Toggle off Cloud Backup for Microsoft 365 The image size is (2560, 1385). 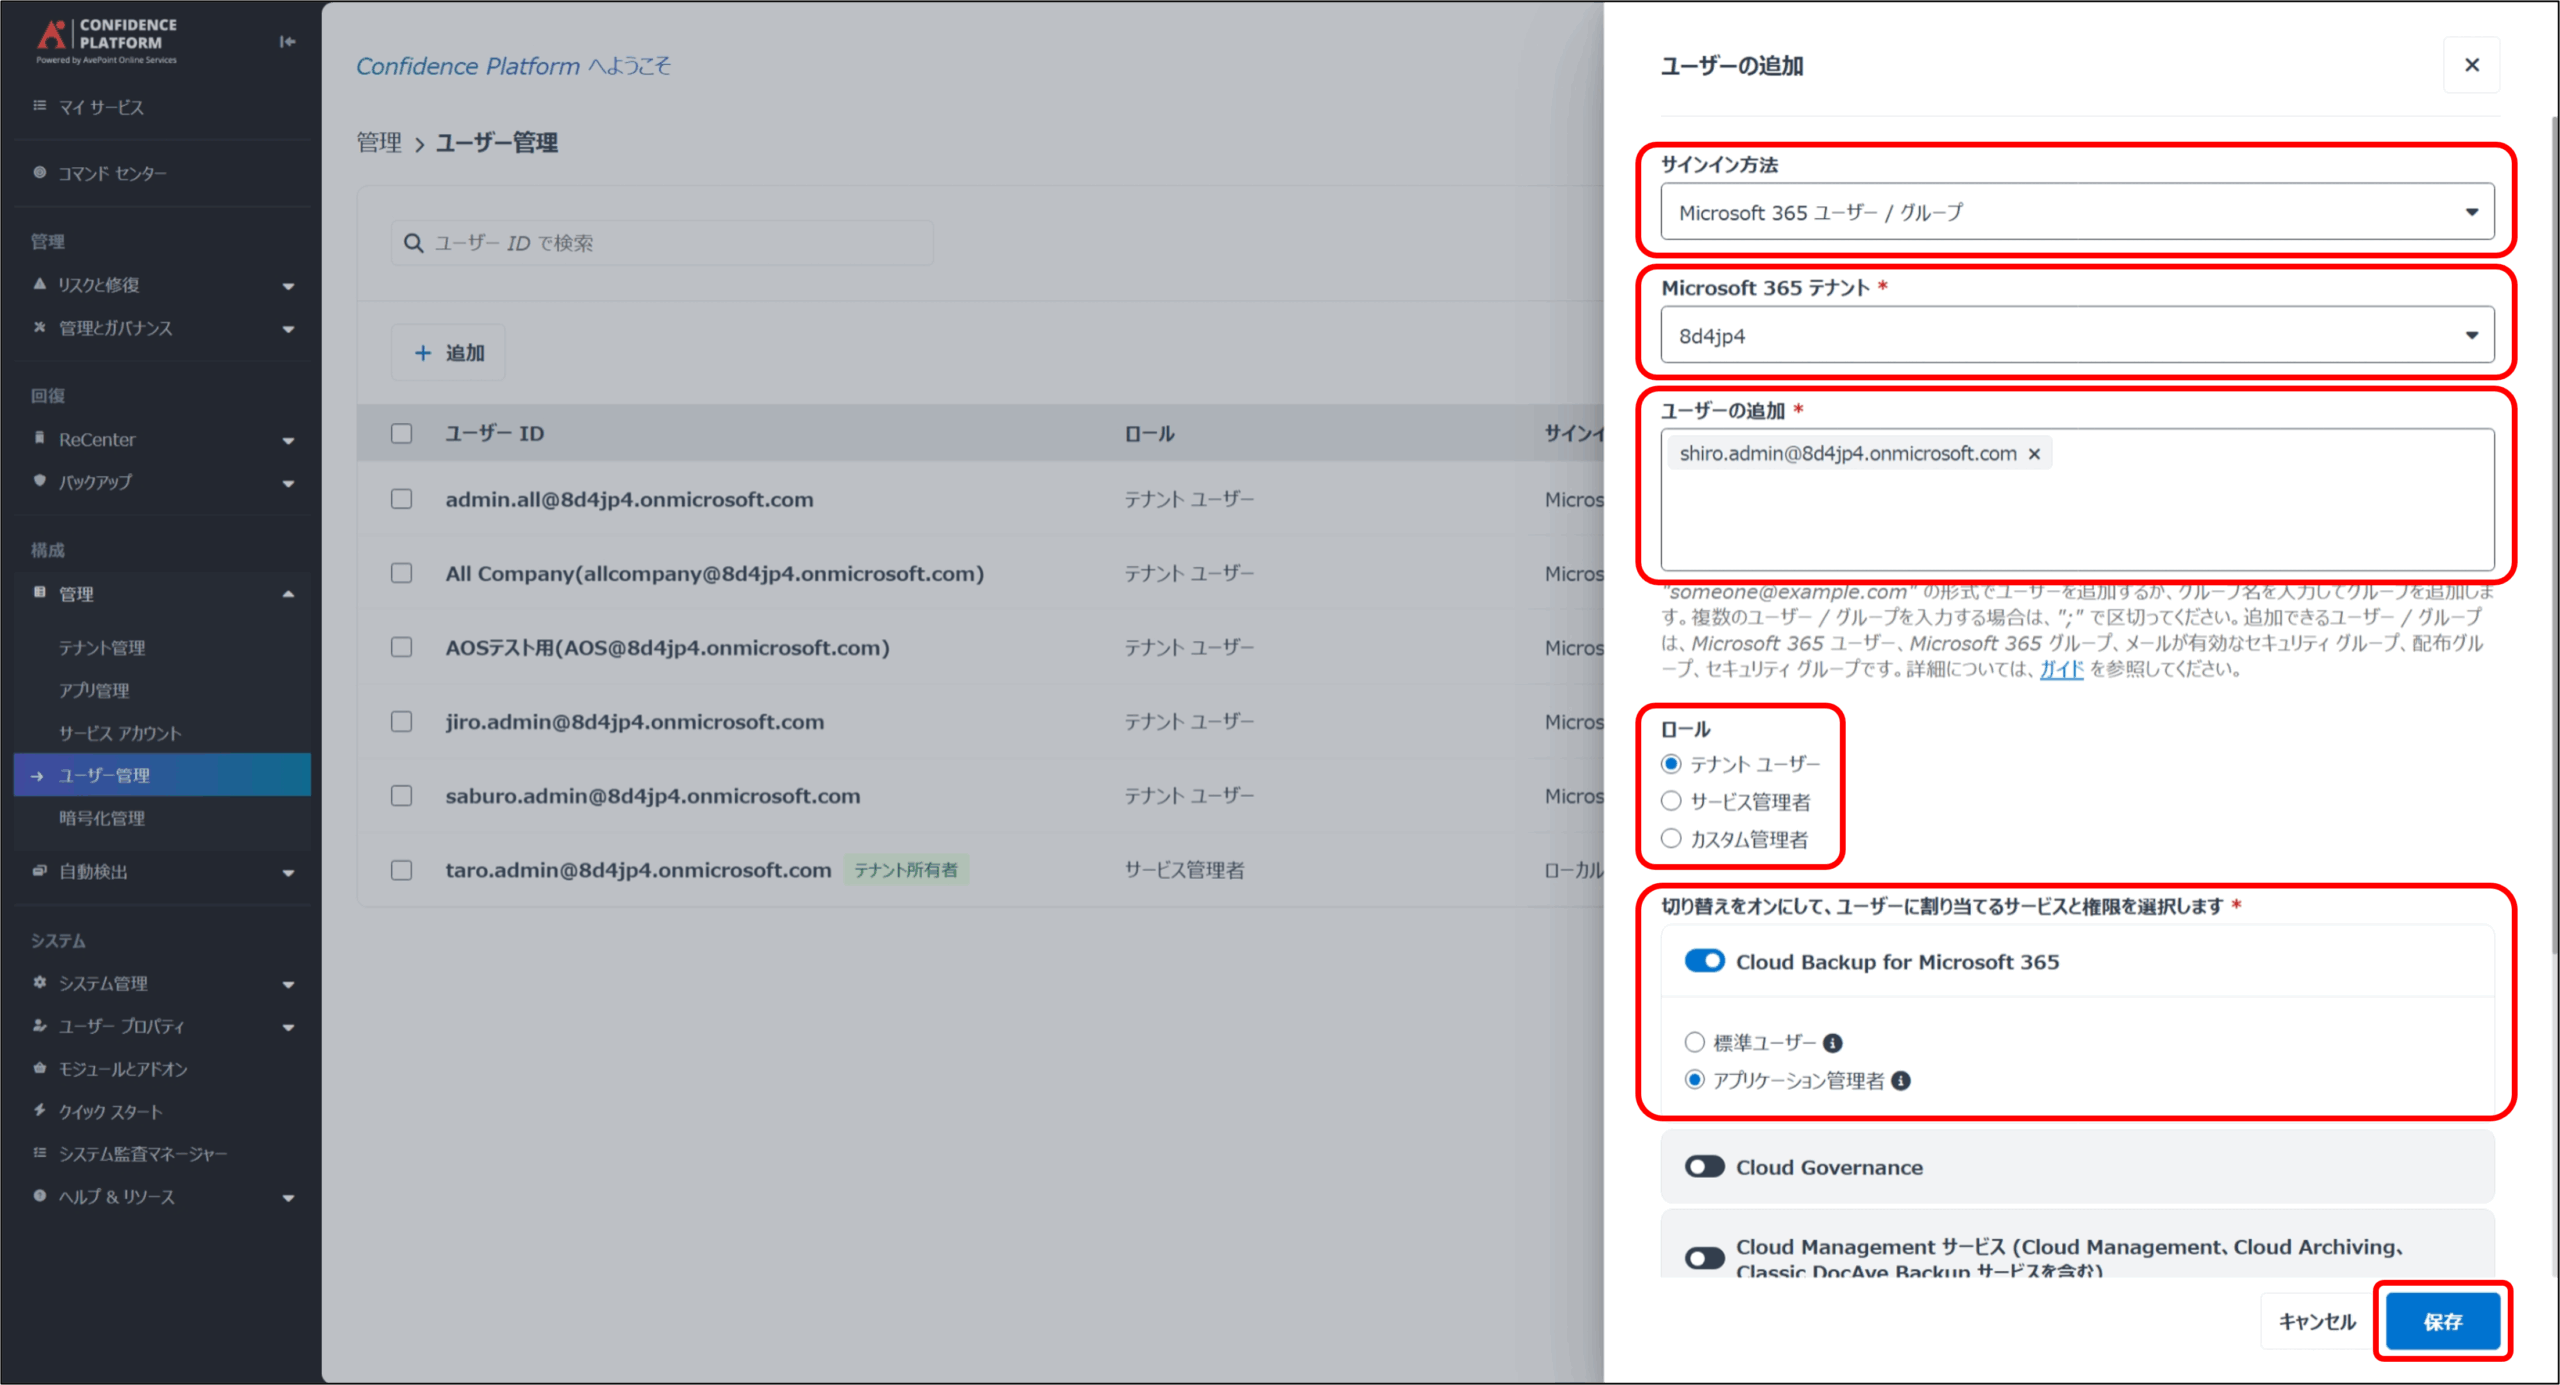point(1704,961)
